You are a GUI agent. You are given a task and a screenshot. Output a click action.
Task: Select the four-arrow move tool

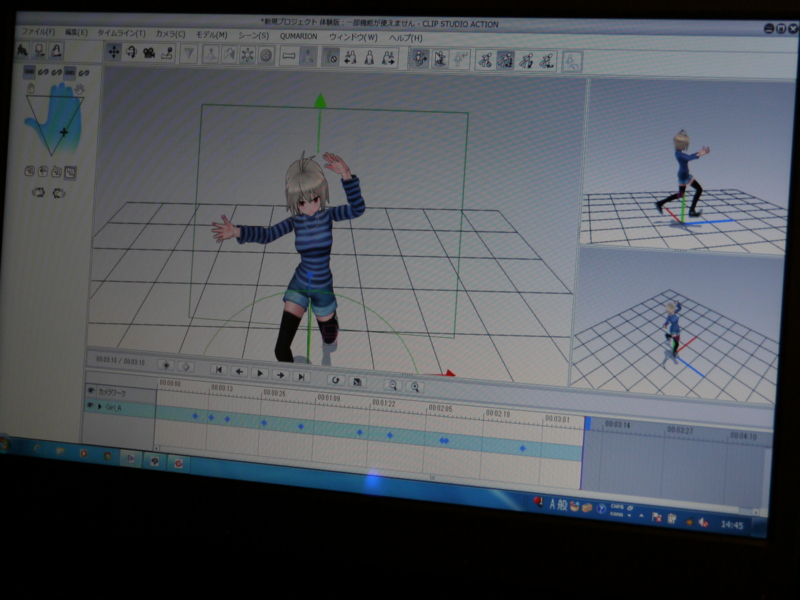point(114,52)
